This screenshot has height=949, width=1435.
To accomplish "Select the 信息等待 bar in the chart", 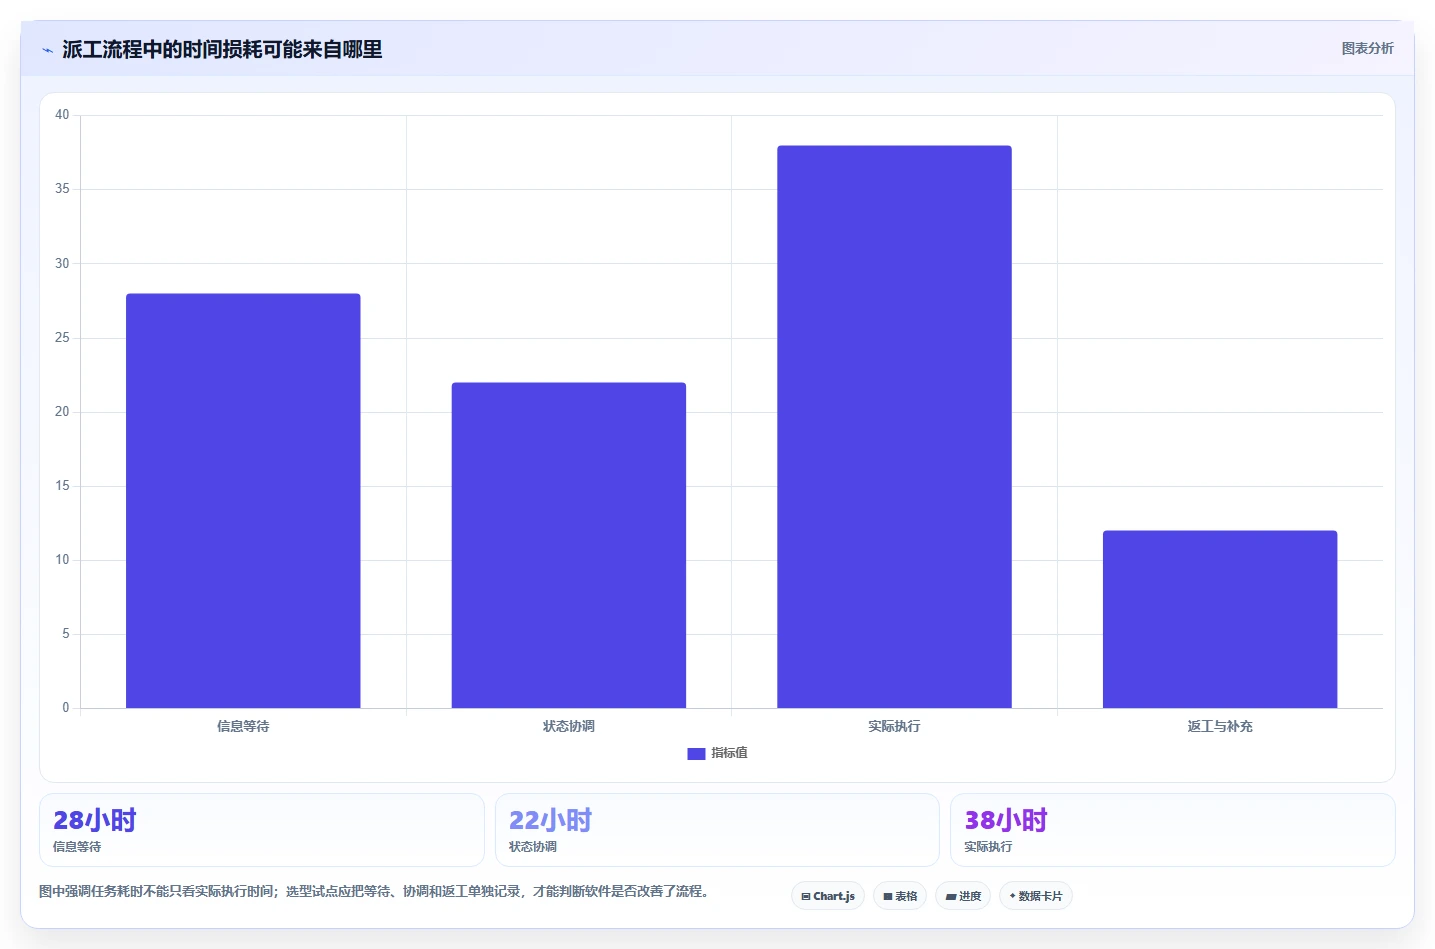I will [x=243, y=501].
